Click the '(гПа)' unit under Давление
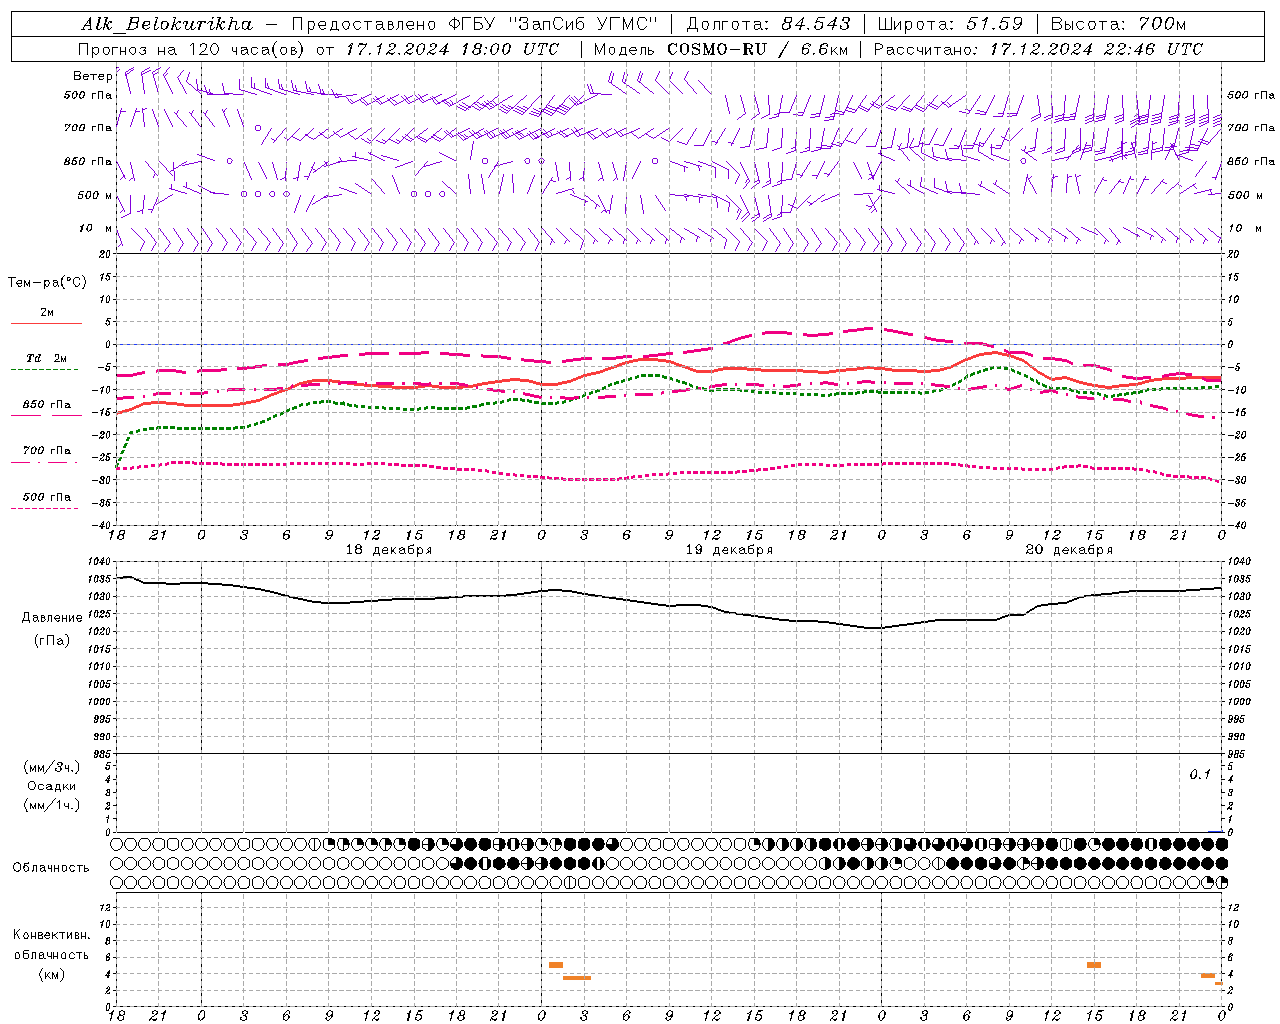The width and height of the screenshot is (1280, 1024). (52, 640)
